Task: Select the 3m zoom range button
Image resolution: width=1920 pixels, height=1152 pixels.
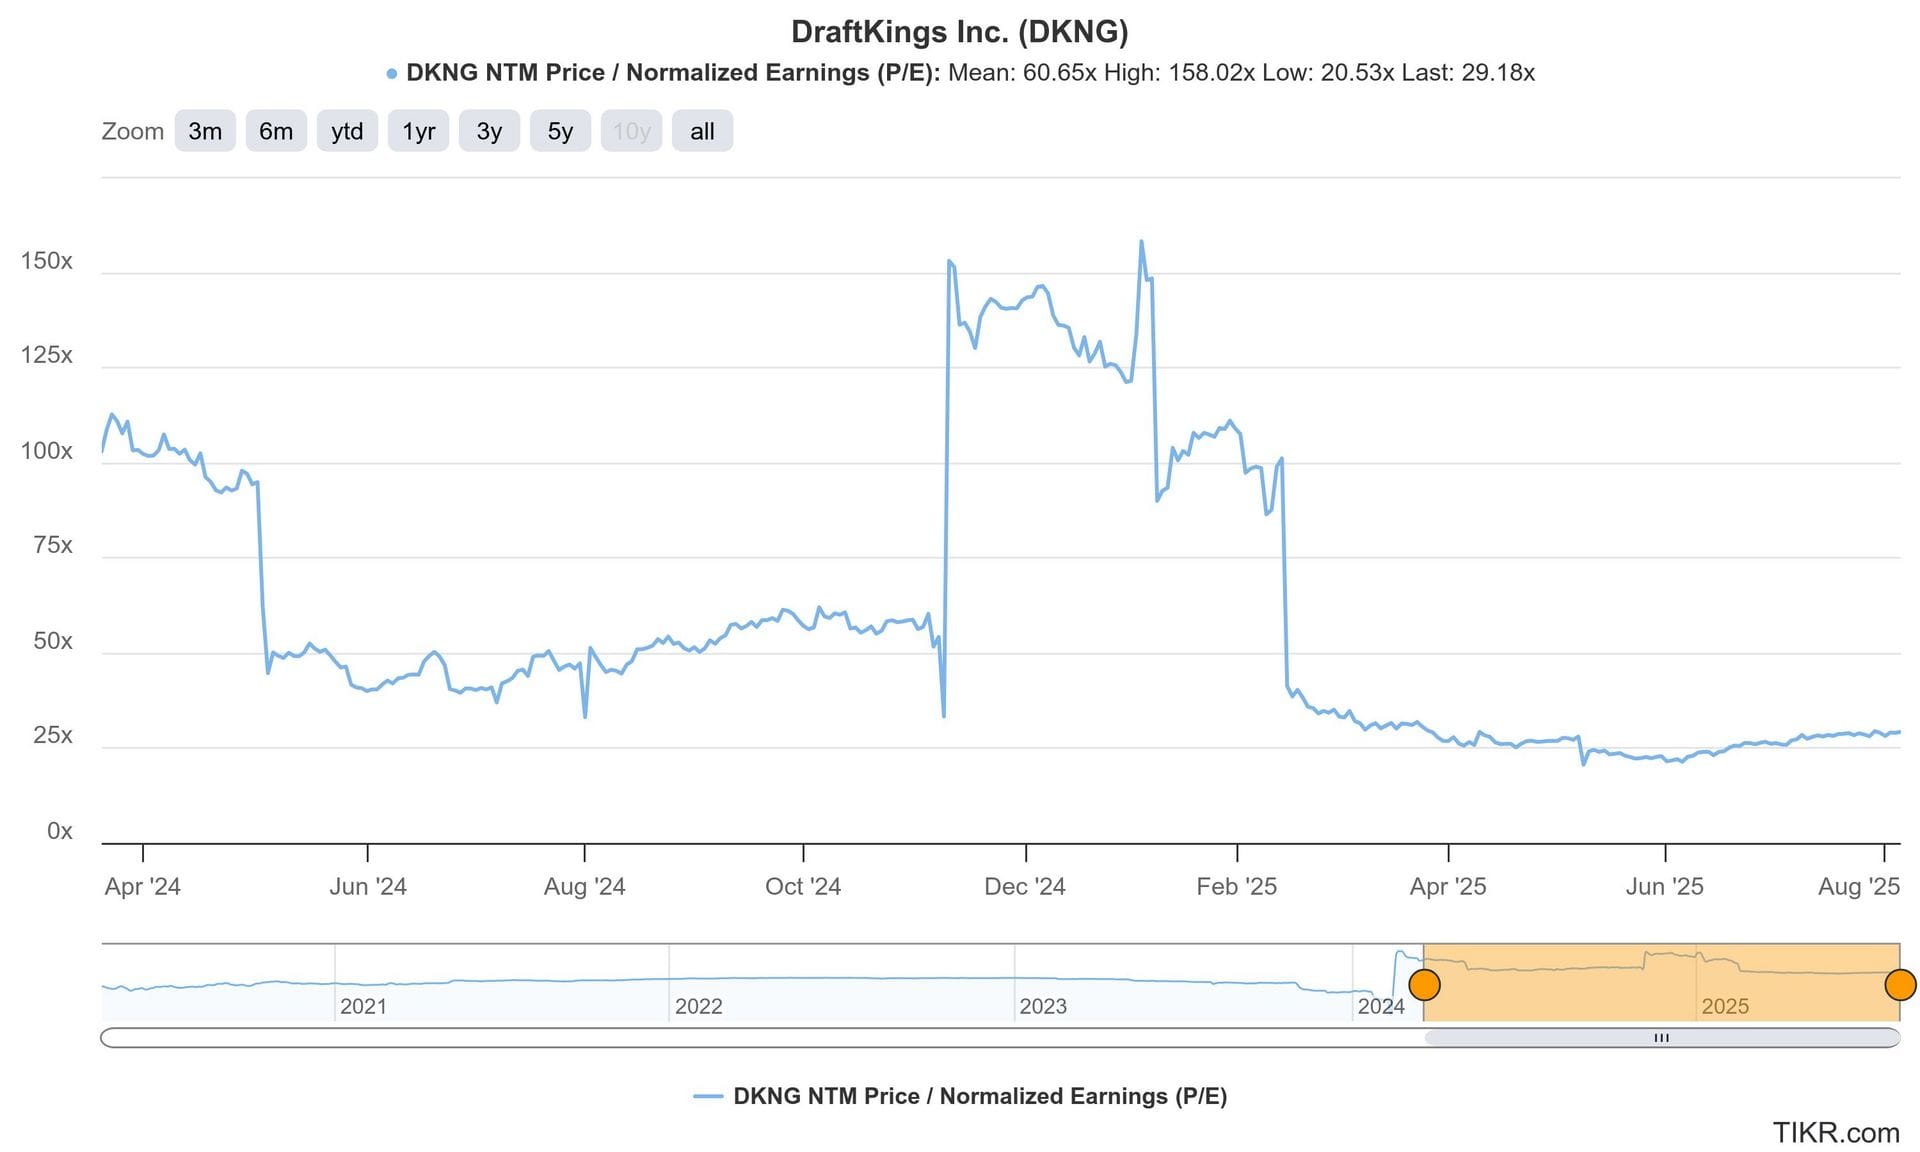Action: [x=205, y=131]
